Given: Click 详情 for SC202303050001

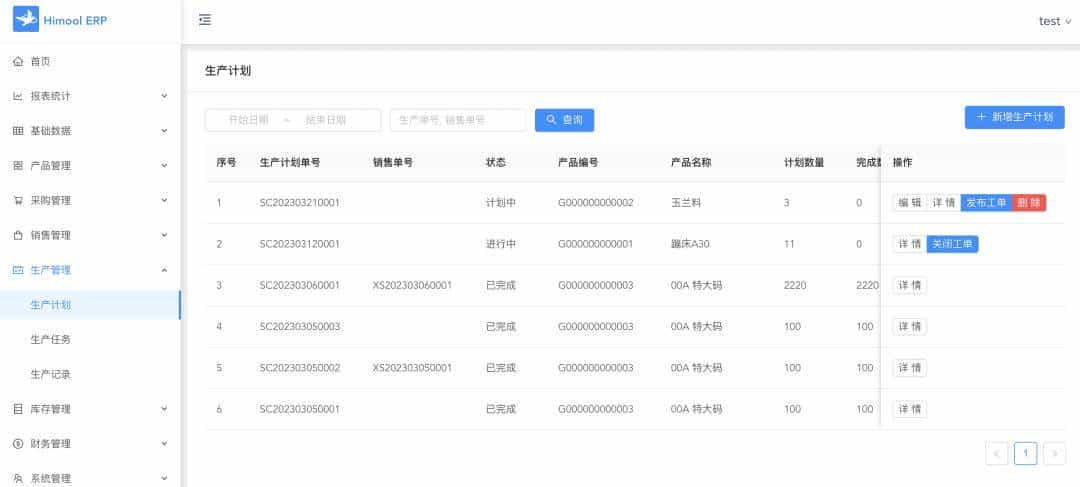Looking at the screenshot, I should point(909,409).
